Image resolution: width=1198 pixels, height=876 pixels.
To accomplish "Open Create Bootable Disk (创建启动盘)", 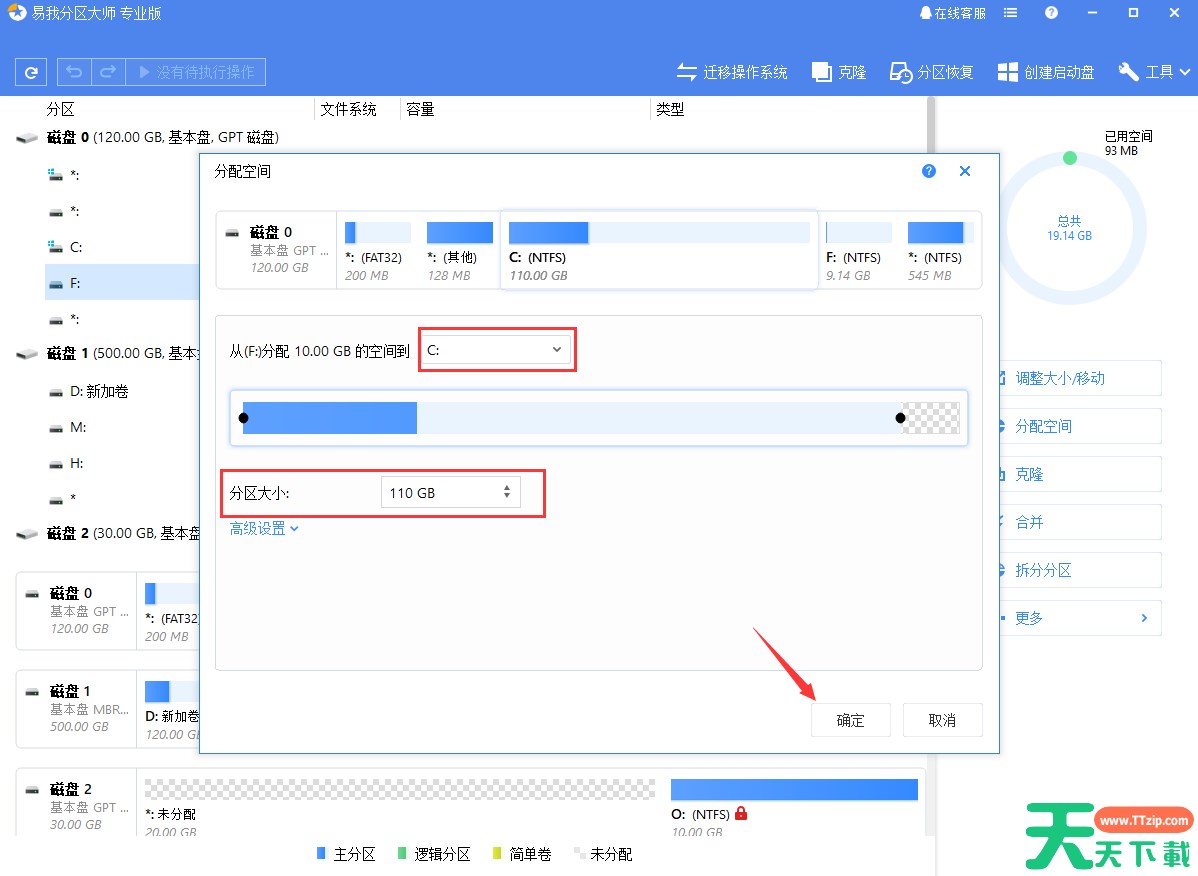I will tap(1046, 72).
